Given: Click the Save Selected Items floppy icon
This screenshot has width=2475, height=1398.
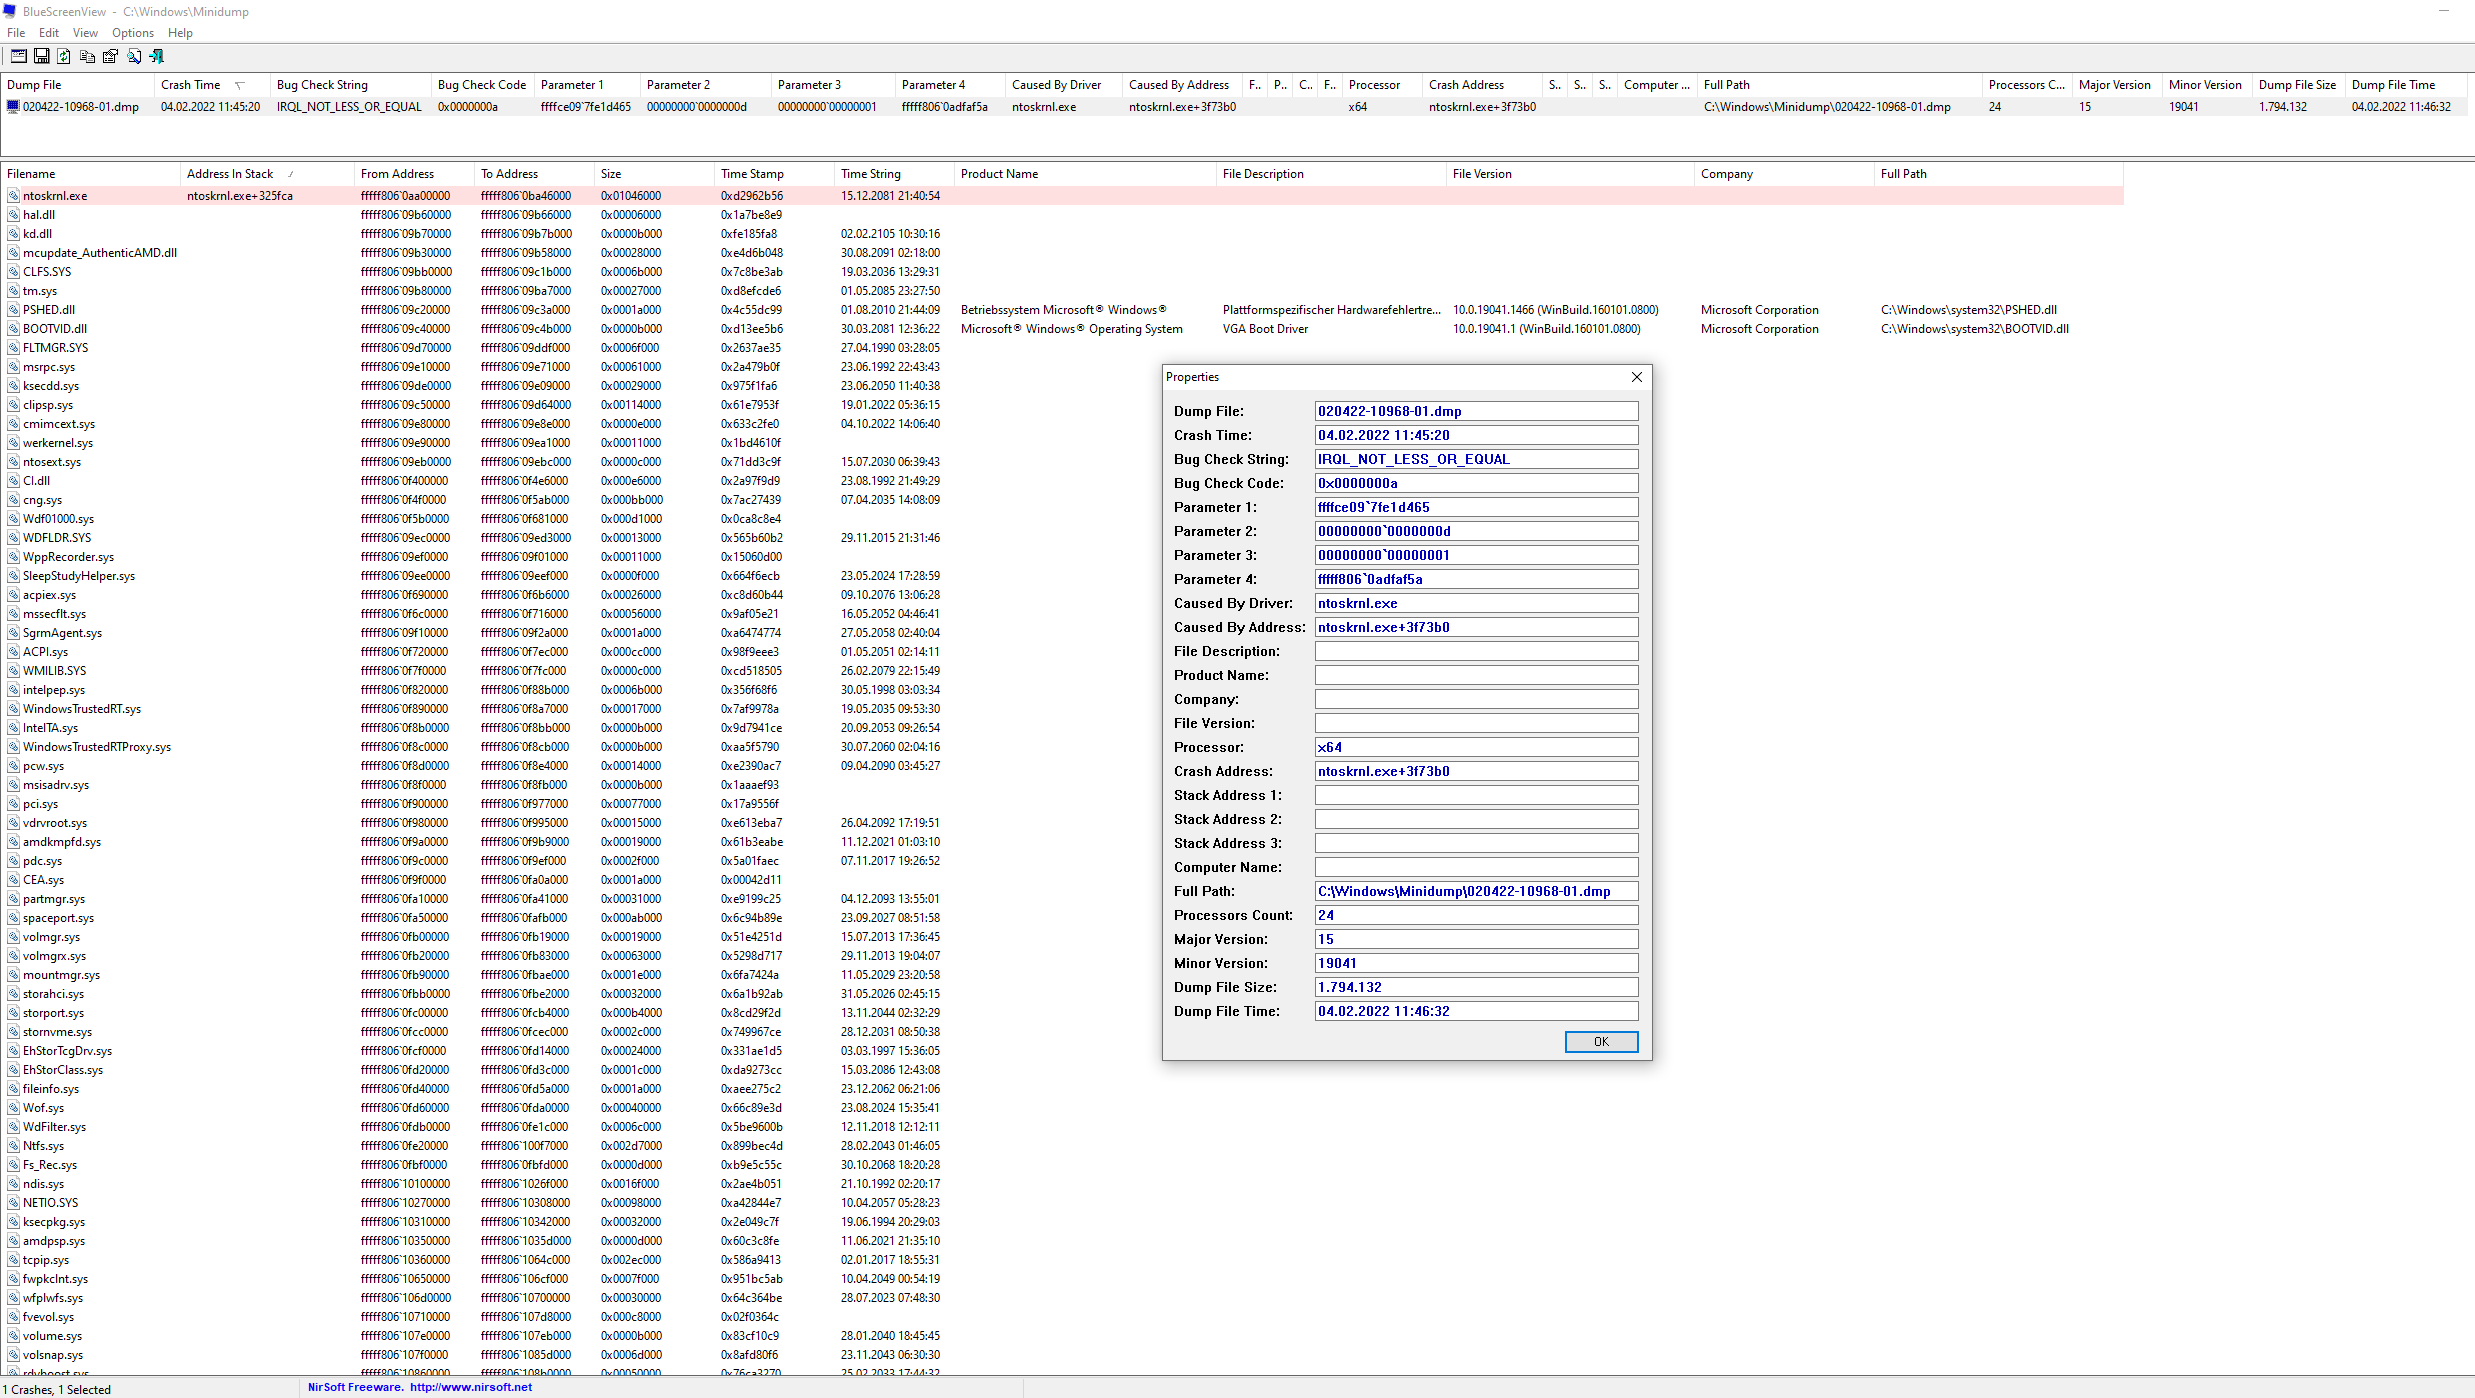Looking at the screenshot, I should [x=41, y=57].
